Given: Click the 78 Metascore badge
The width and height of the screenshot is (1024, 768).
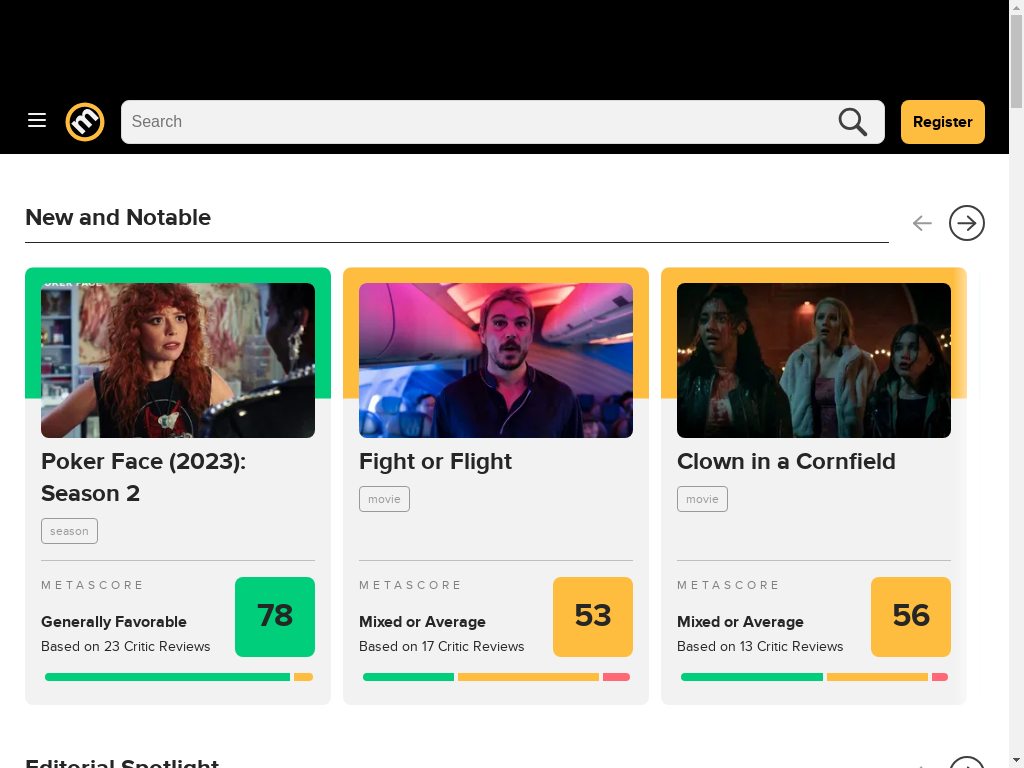Looking at the screenshot, I should (275, 616).
